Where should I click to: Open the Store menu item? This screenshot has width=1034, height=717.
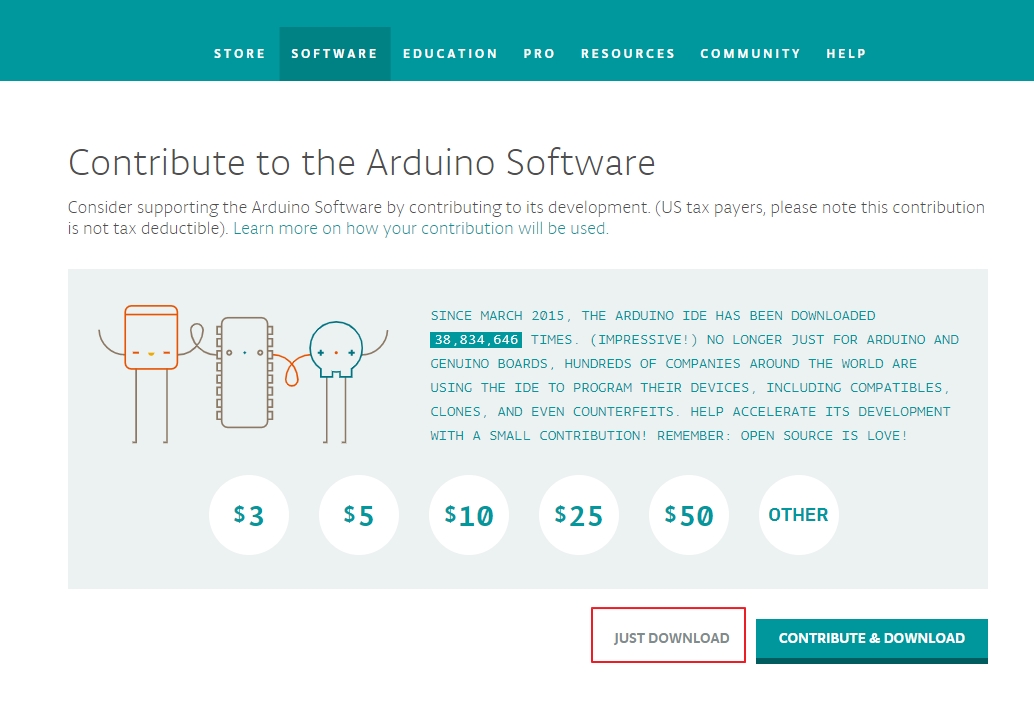pos(239,54)
